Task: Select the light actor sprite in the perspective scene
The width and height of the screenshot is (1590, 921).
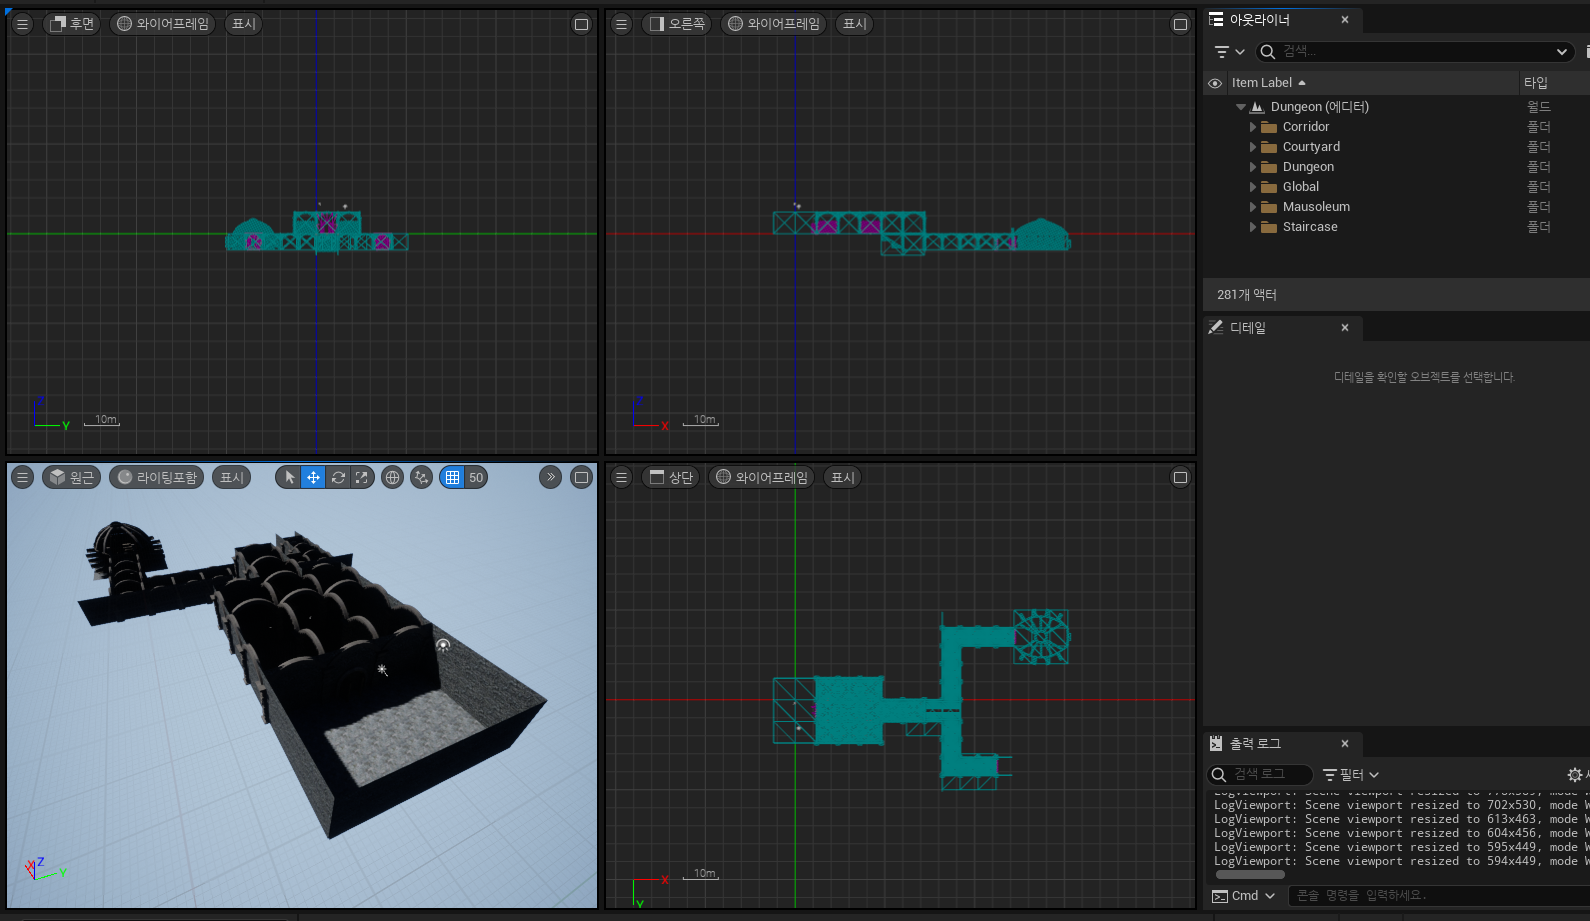Action: pyautogui.click(x=443, y=645)
